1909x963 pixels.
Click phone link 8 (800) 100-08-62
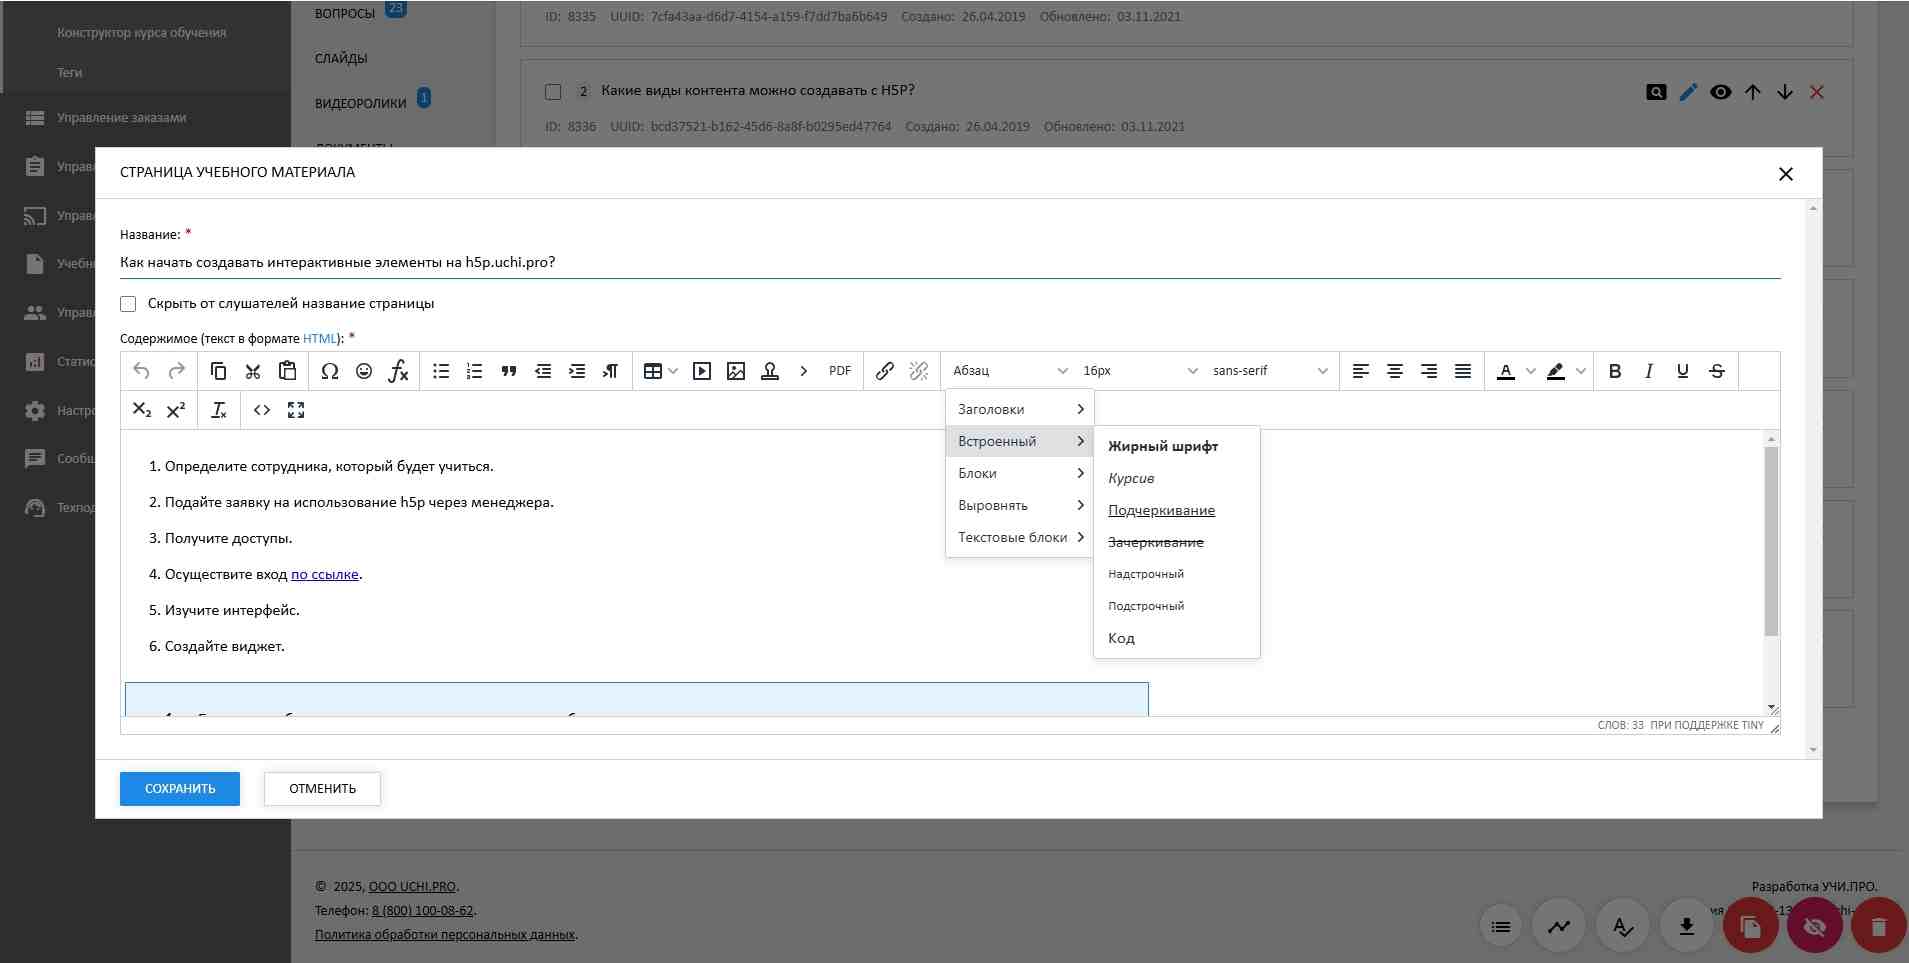tap(422, 911)
